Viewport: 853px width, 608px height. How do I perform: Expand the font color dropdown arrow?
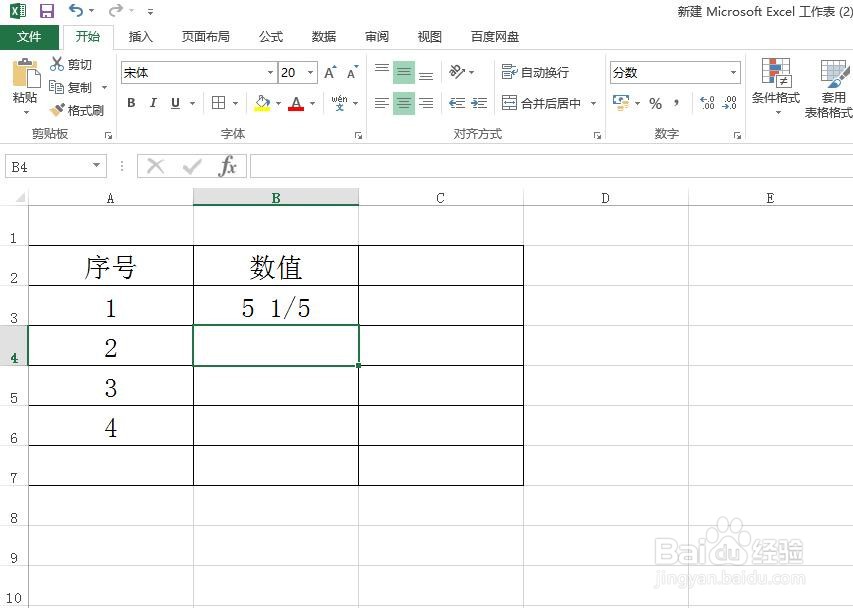[313, 103]
